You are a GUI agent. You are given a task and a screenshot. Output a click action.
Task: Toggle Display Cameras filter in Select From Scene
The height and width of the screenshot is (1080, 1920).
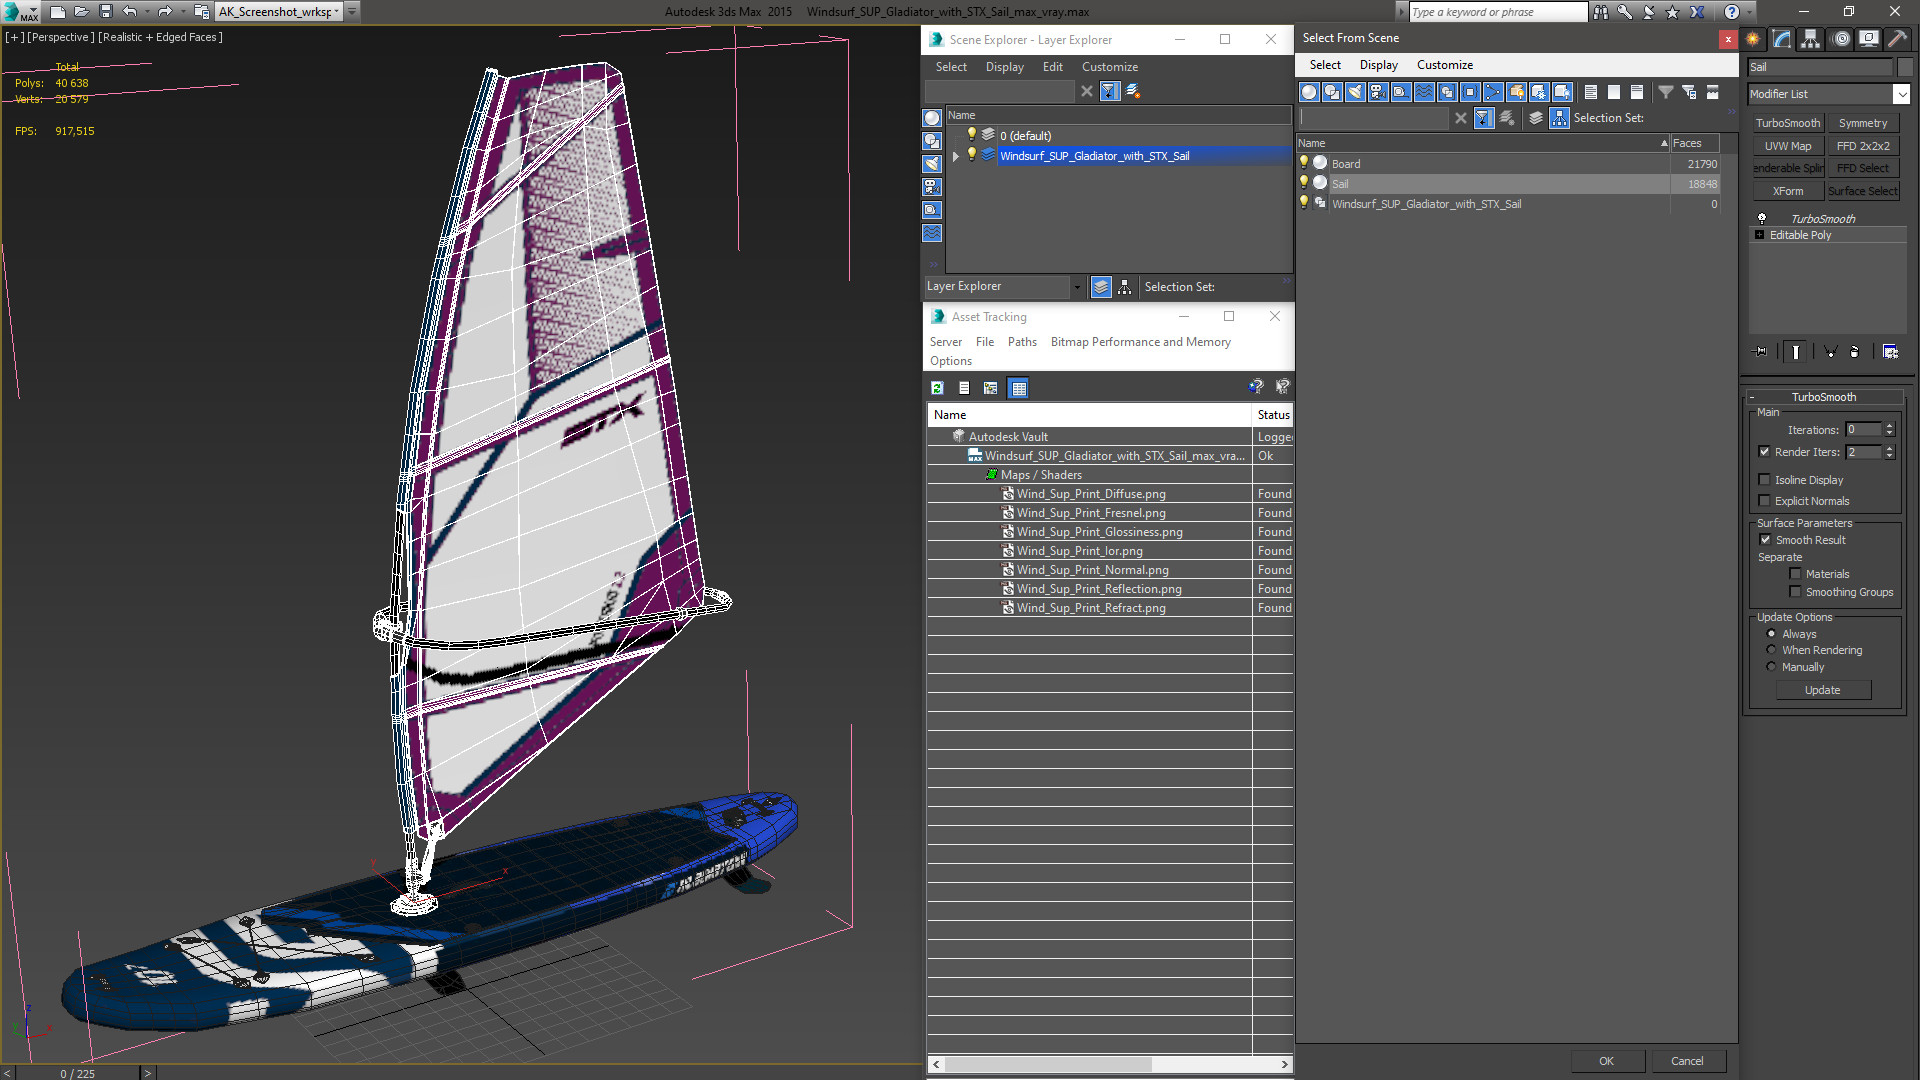(x=1378, y=92)
